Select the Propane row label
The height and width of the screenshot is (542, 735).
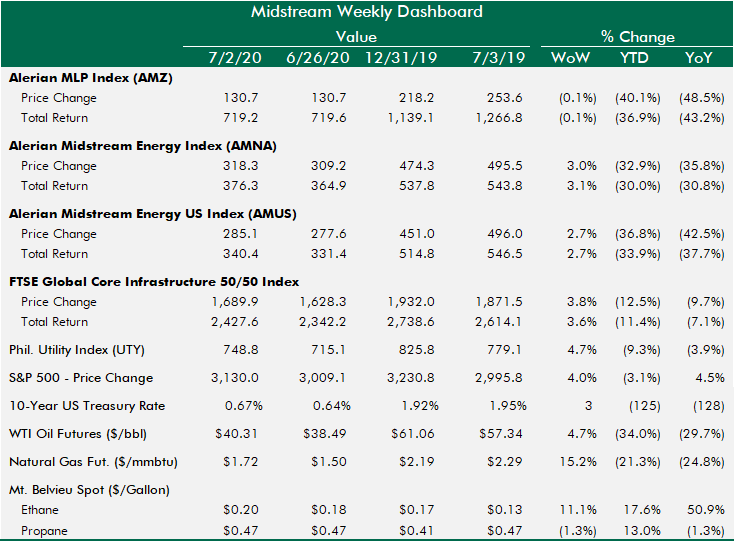(x=44, y=531)
